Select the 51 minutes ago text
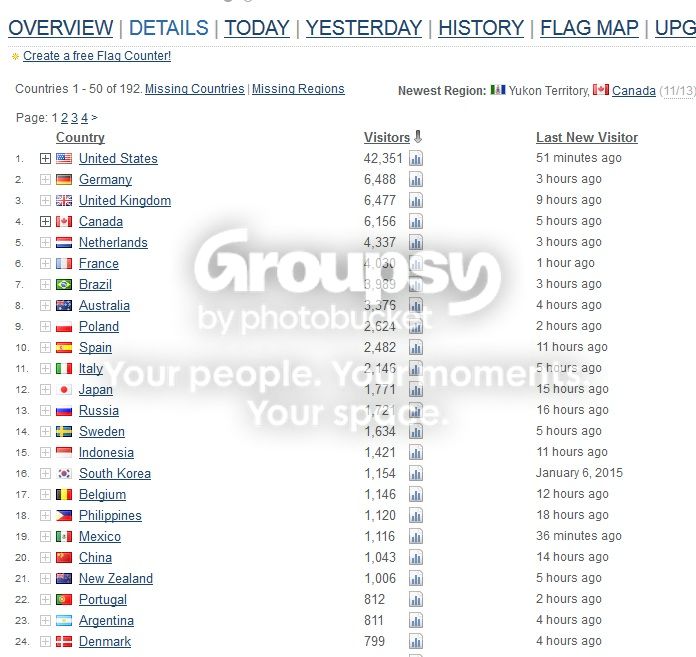The width and height of the screenshot is (696, 657). click(579, 158)
